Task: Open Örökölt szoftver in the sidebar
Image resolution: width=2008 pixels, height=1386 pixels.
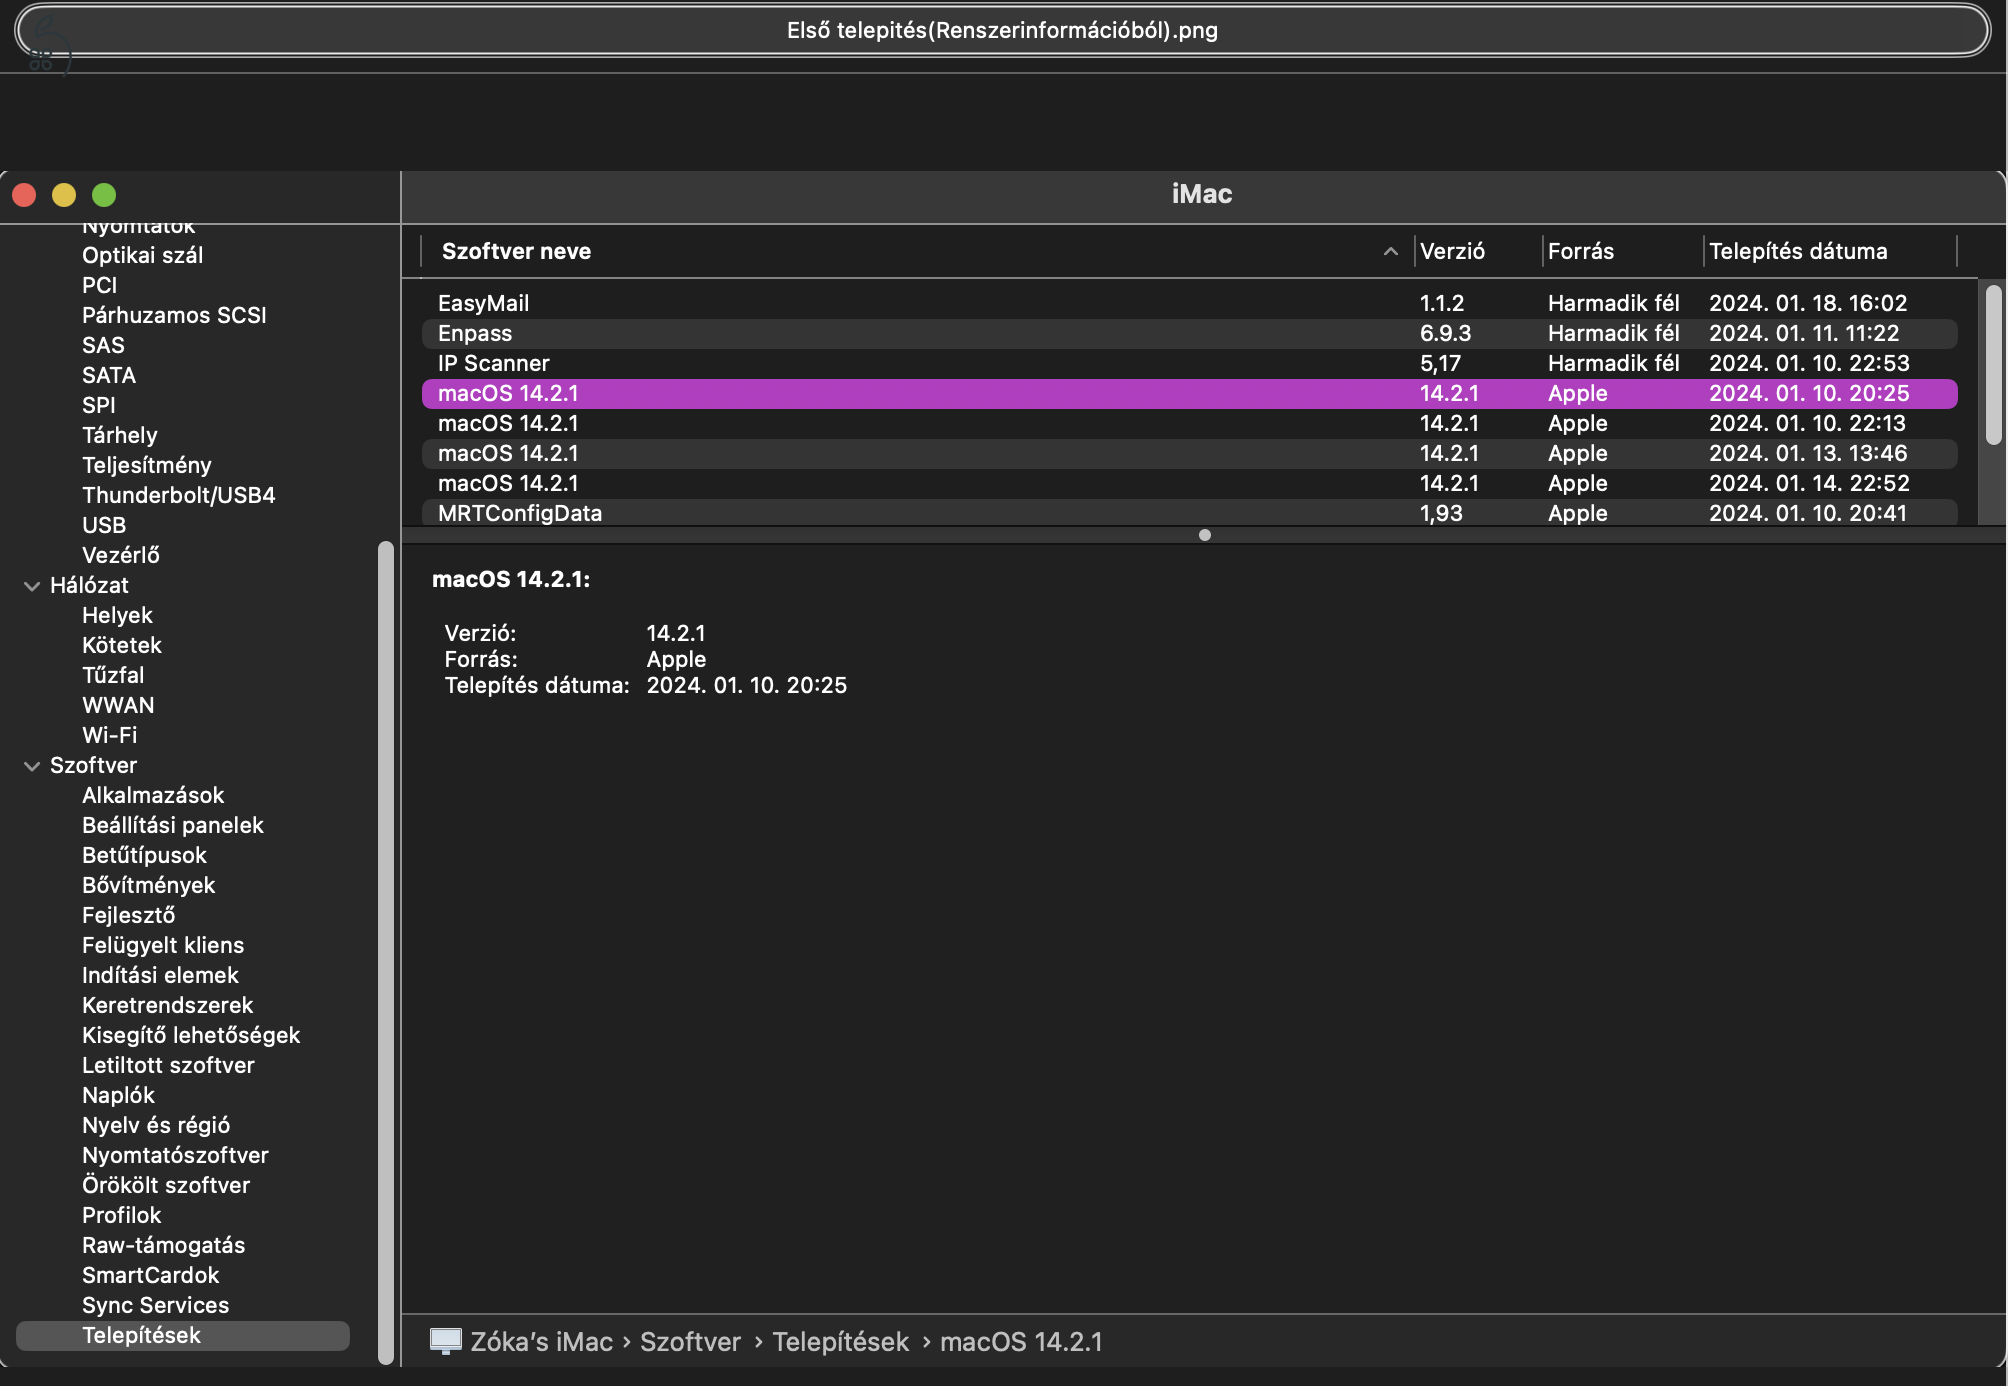Action: point(166,1186)
